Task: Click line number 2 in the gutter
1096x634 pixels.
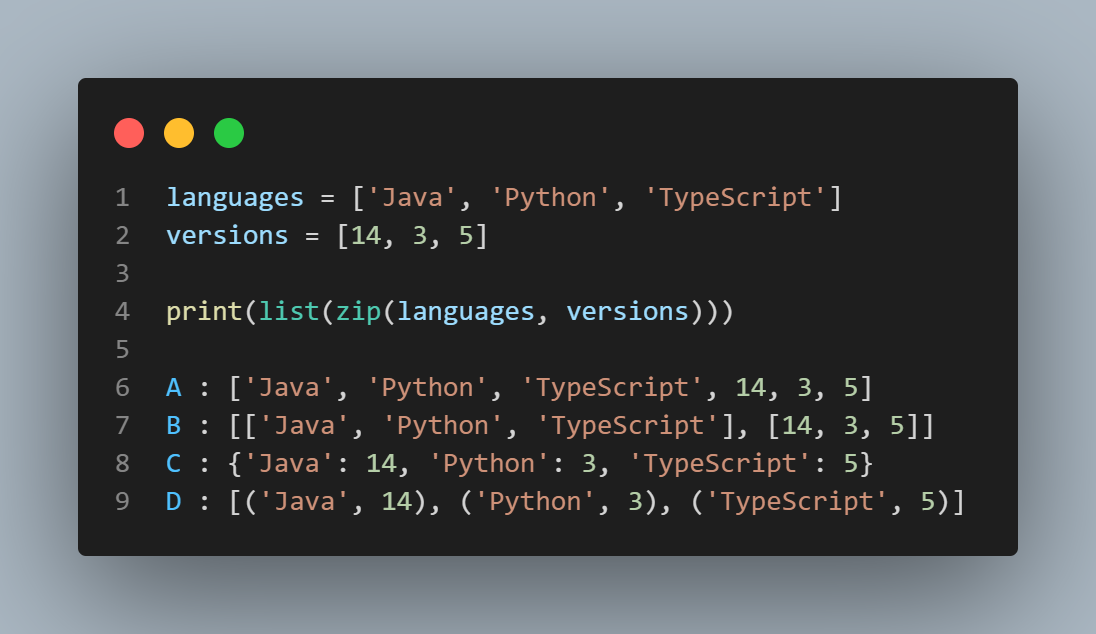Action: (x=122, y=236)
